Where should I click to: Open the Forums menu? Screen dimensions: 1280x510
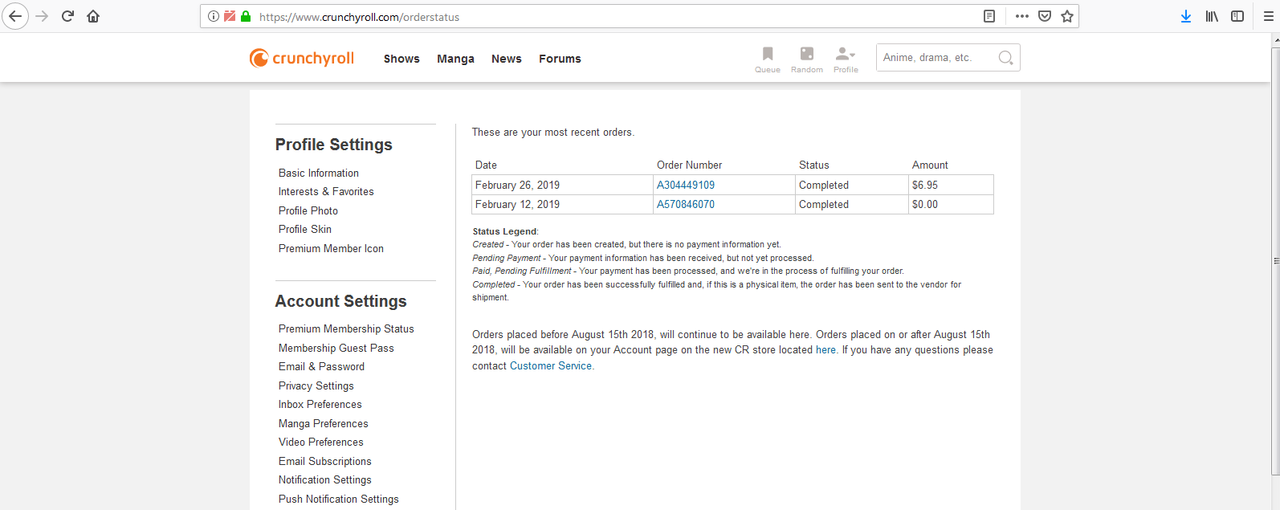(560, 59)
